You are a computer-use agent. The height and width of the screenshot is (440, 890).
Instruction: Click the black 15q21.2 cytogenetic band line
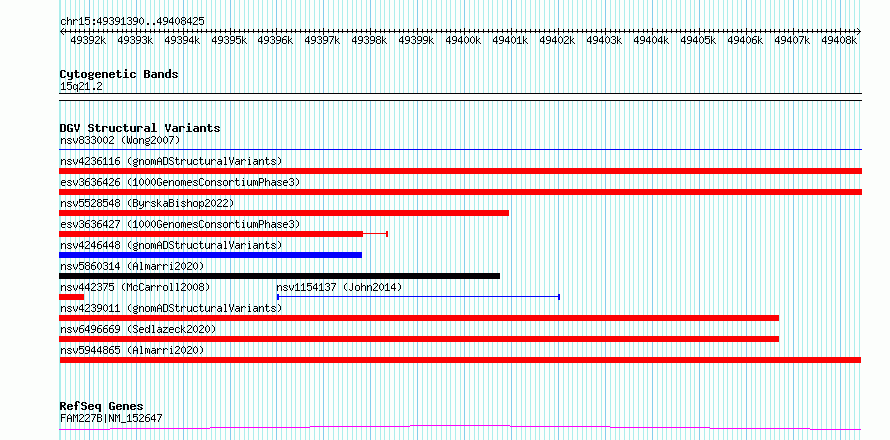[x=460, y=97]
